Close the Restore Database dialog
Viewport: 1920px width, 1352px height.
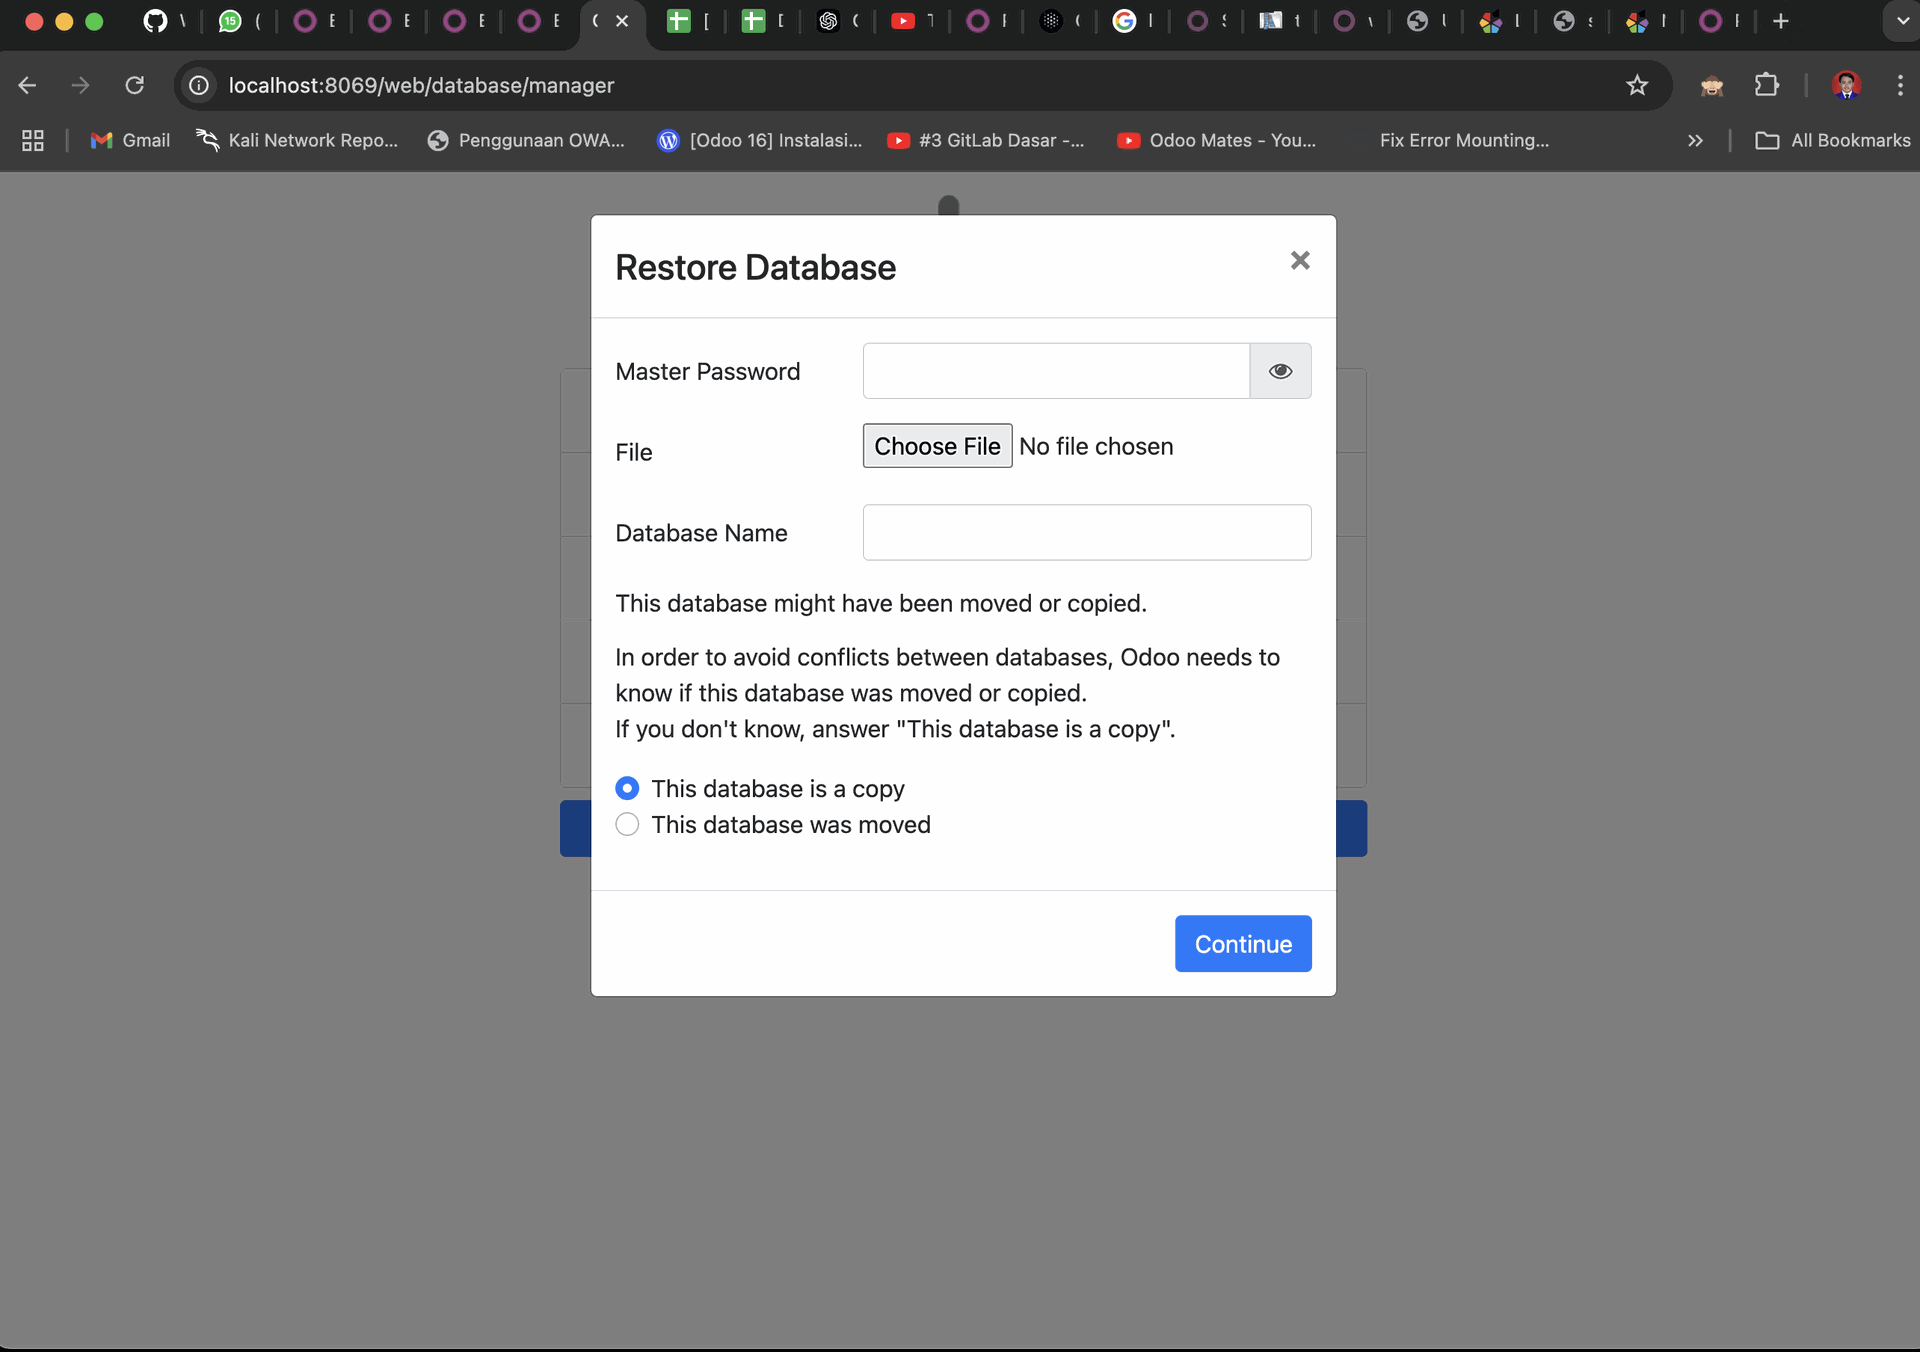pyautogui.click(x=1299, y=261)
